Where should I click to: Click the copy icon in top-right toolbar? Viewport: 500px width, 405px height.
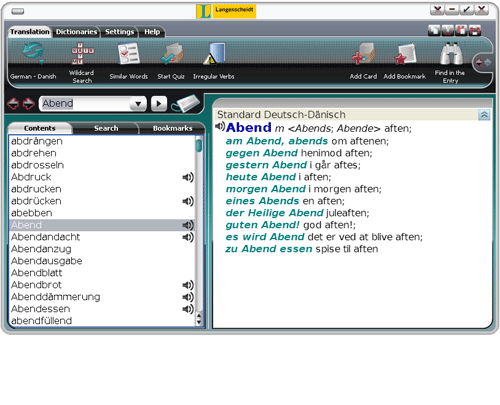(434, 31)
